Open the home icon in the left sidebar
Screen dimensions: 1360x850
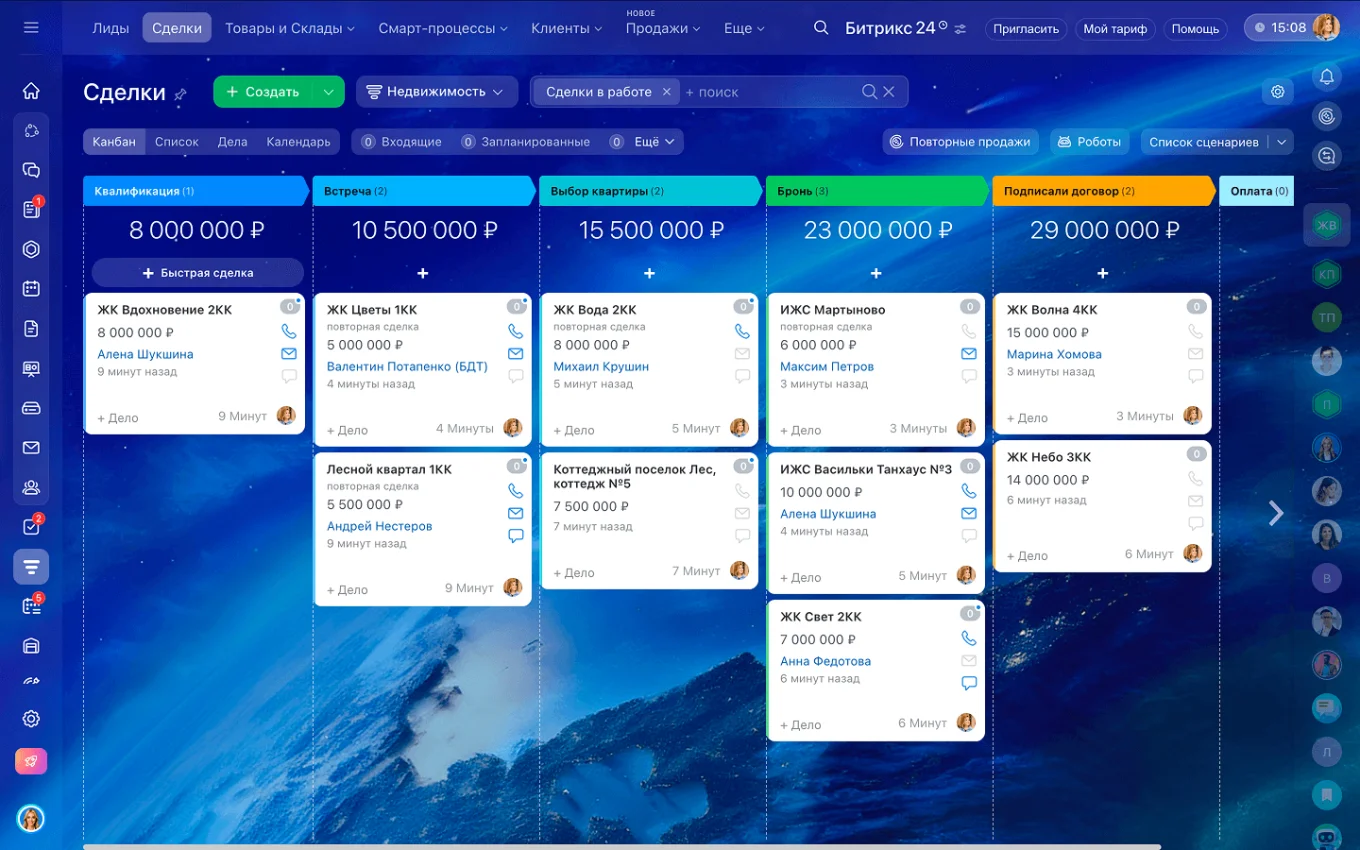click(x=30, y=90)
